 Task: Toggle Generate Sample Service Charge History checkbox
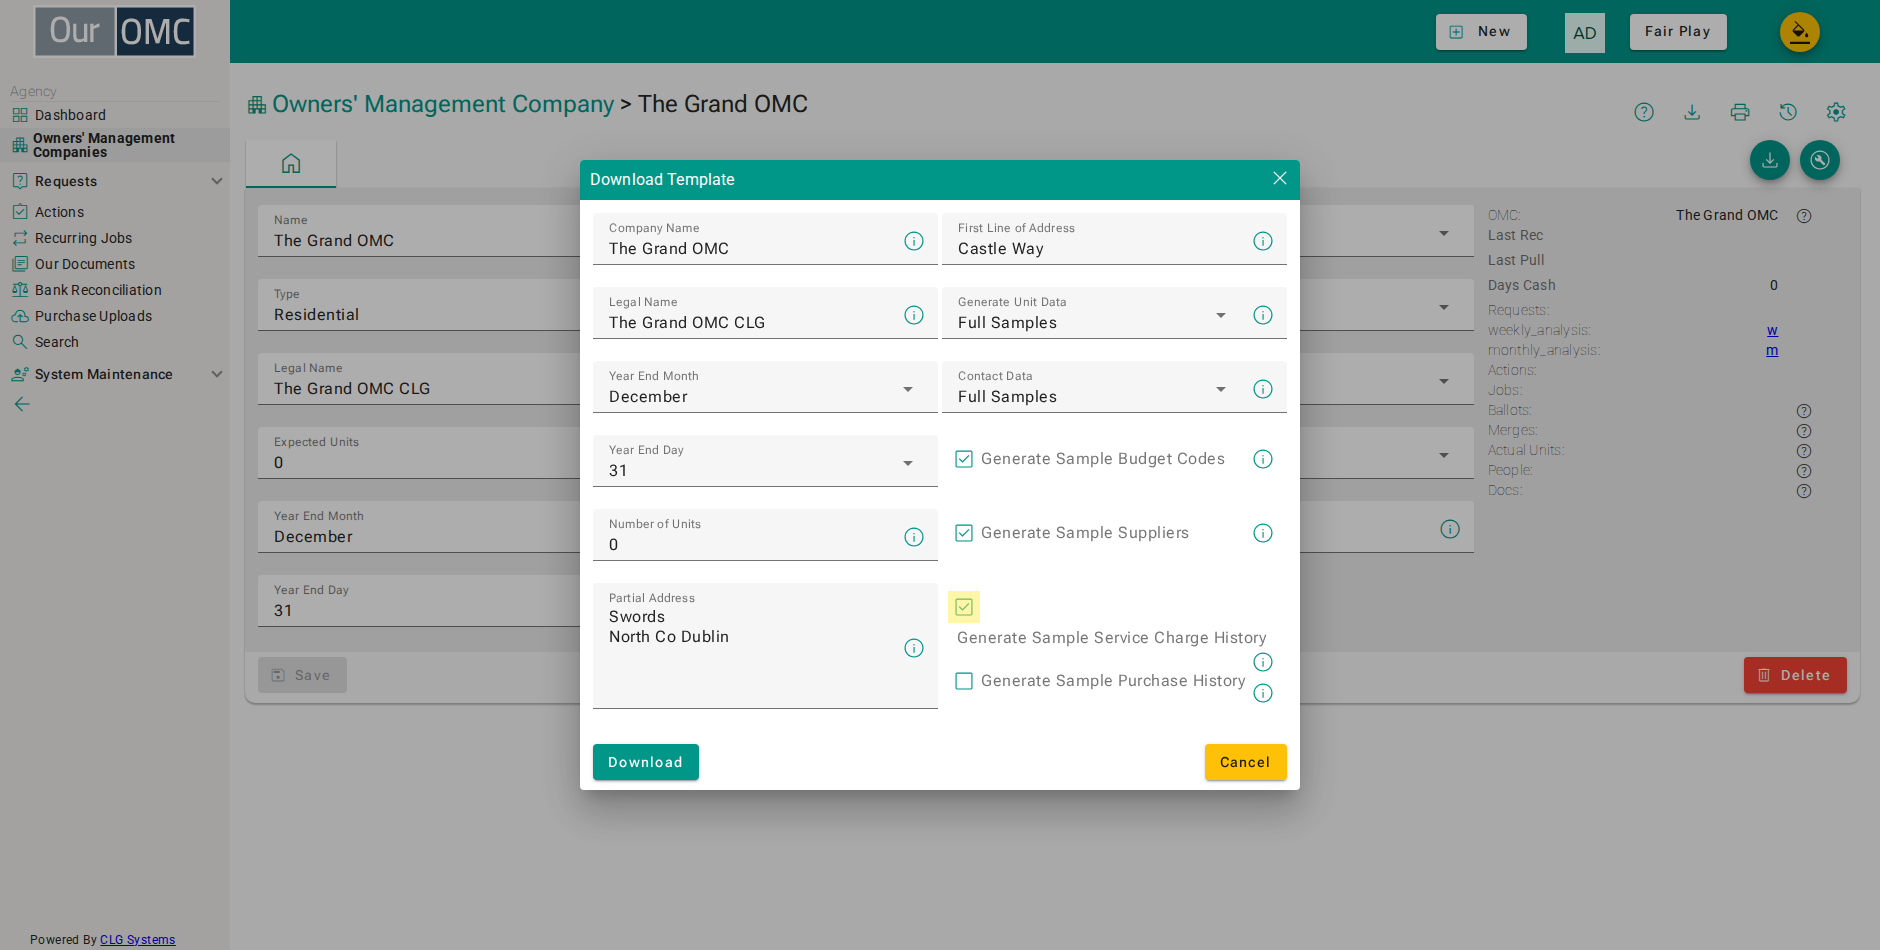pos(964,607)
